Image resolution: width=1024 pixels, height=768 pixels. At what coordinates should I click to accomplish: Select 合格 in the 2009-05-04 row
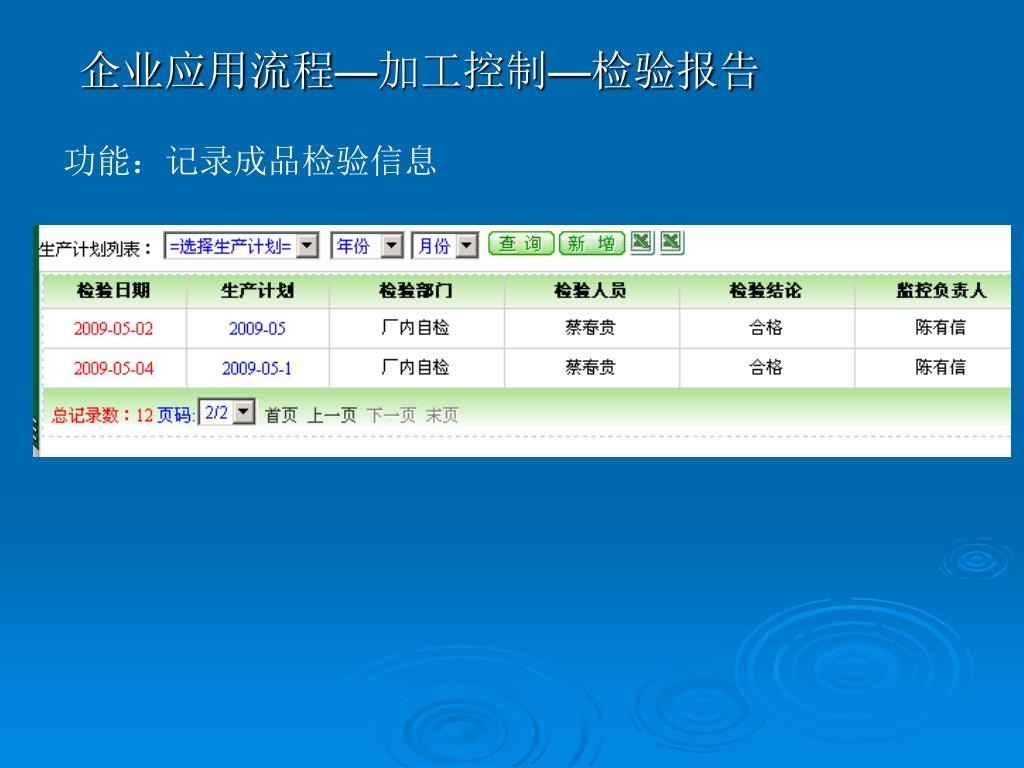pyautogui.click(x=765, y=367)
